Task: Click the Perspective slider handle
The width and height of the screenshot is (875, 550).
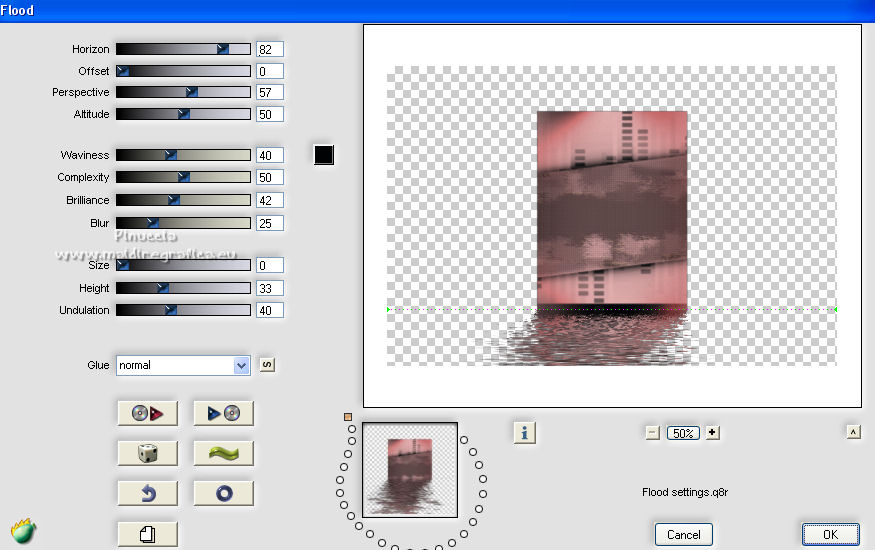Action: pyautogui.click(x=191, y=91)
